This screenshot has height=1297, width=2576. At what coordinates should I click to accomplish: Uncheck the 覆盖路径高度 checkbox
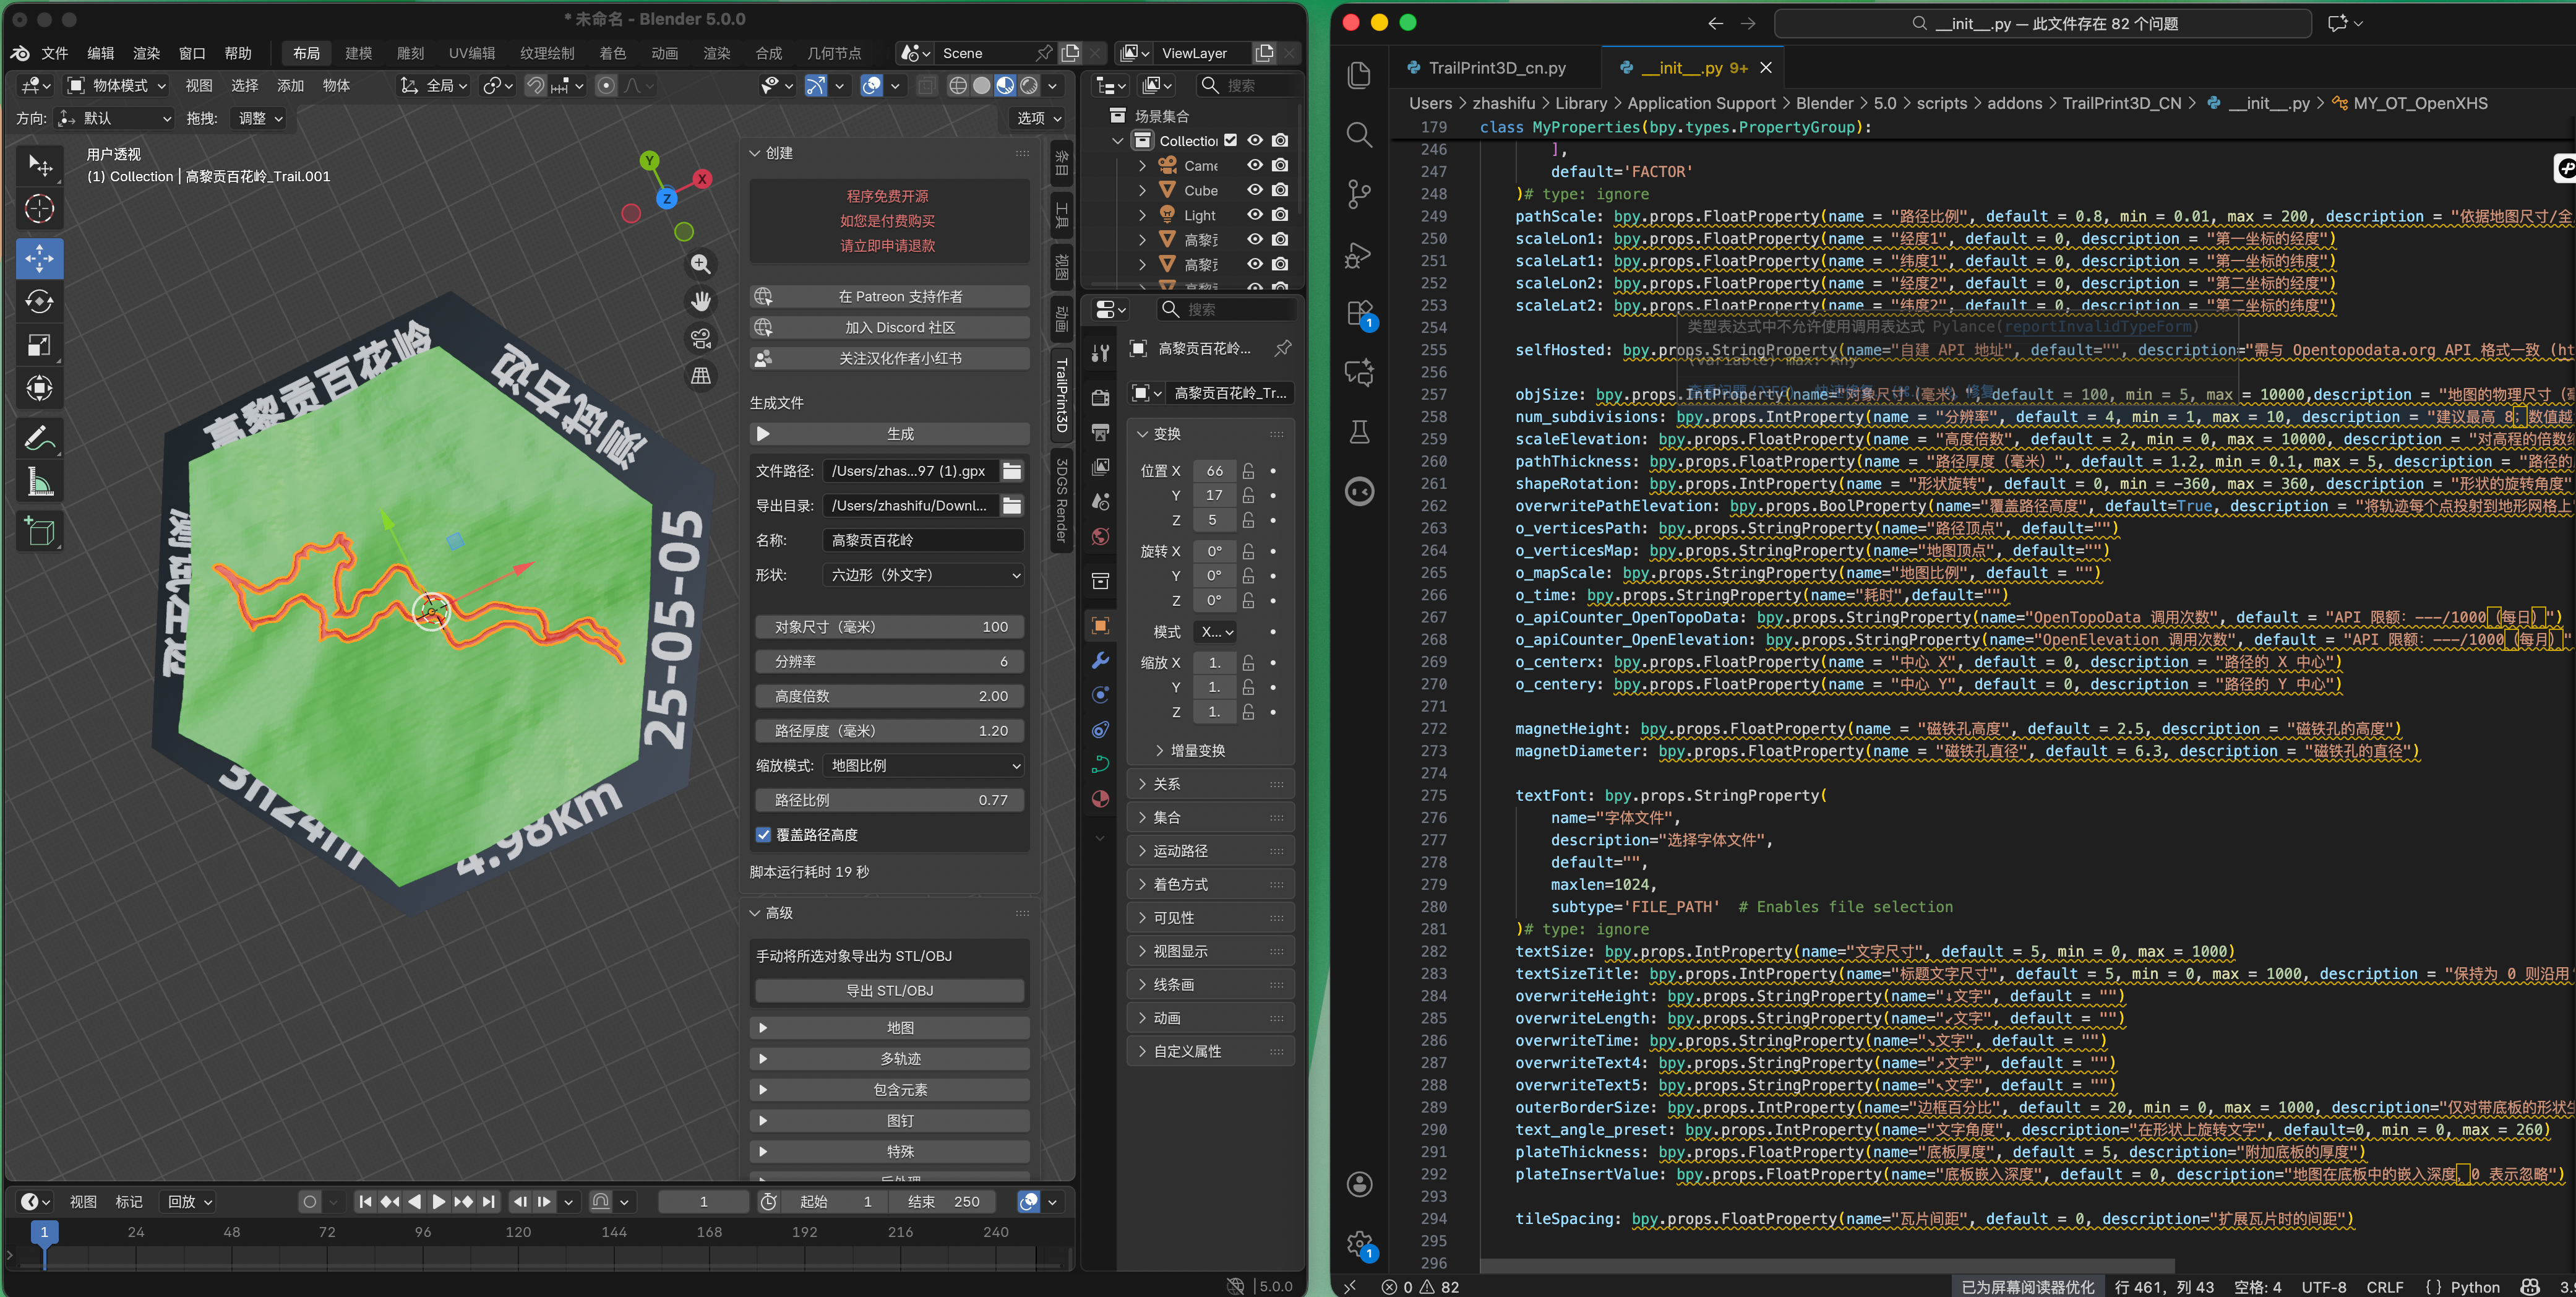tap(764, 834)
